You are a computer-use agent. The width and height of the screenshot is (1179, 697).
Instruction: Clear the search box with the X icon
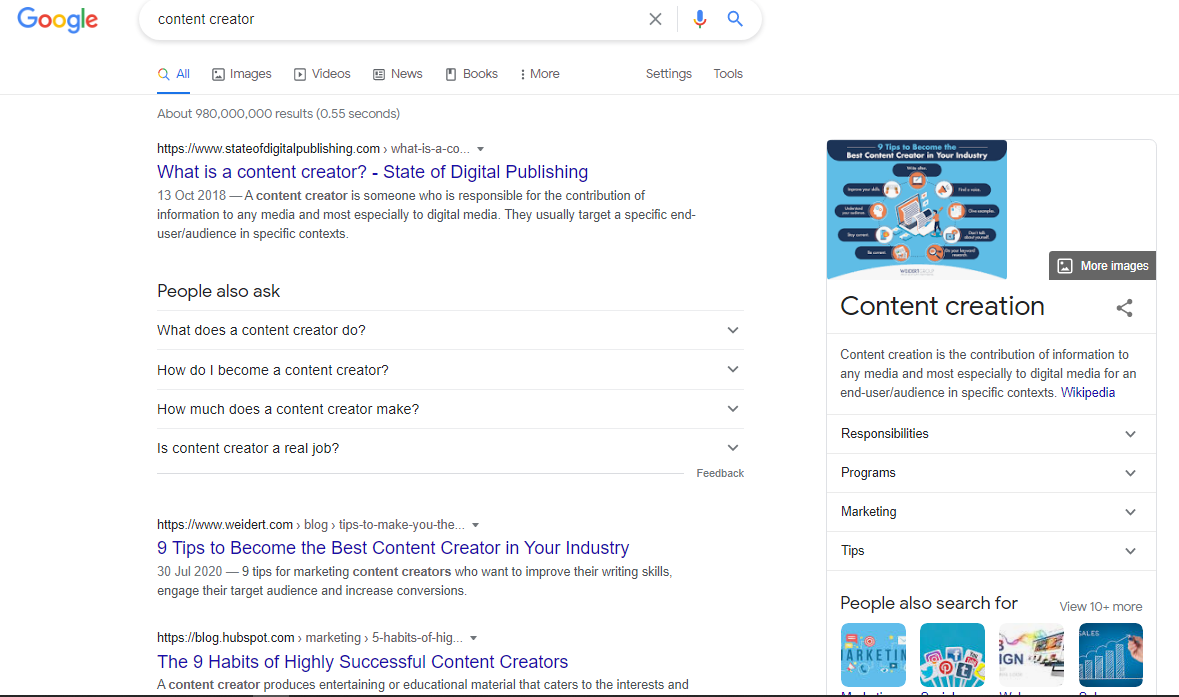coord(656,19)
